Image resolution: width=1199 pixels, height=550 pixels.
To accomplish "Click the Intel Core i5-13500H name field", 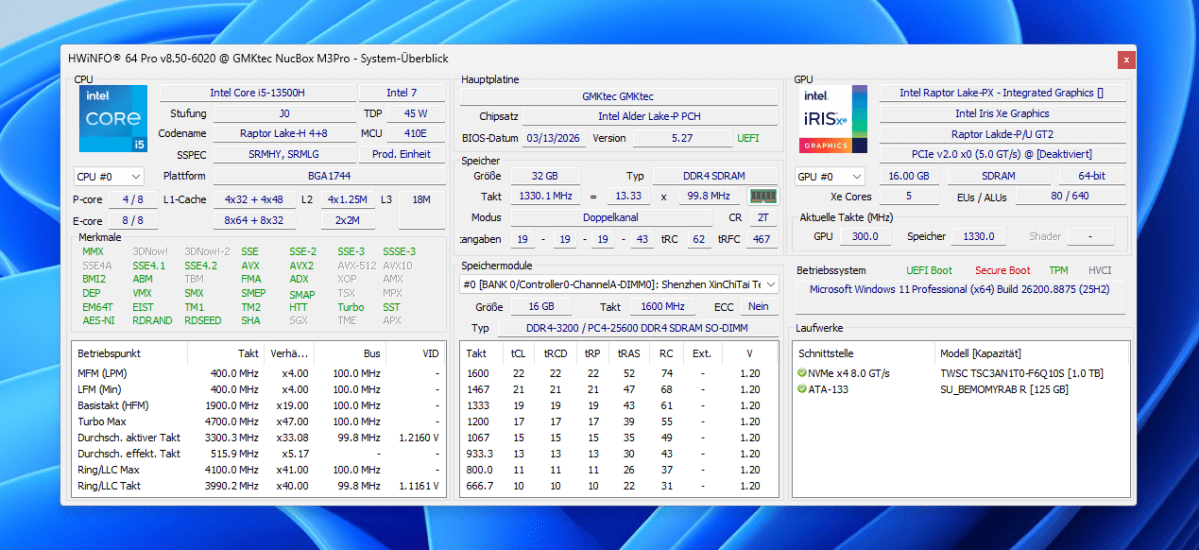I will point(257,93).
